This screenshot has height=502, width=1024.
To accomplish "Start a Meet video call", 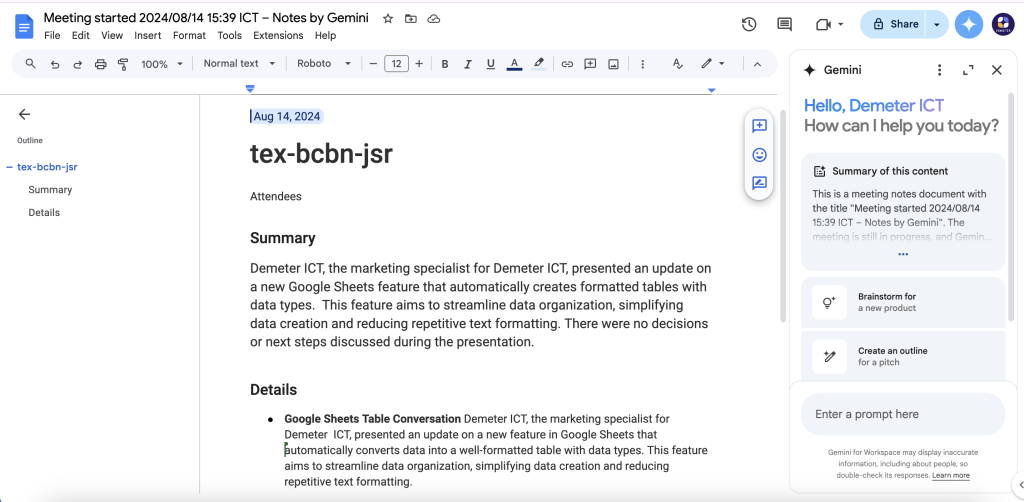I will pos(823,24).
